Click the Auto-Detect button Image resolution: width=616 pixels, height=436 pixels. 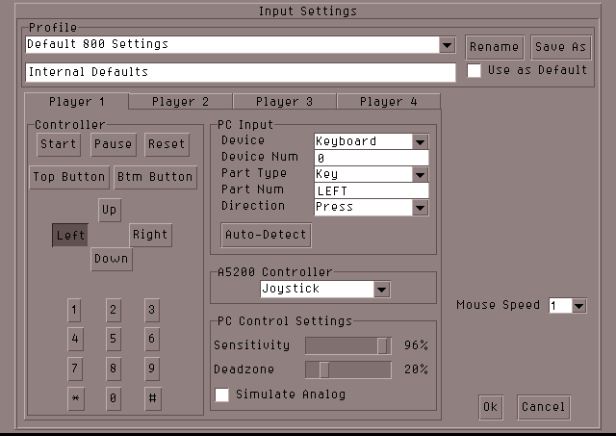(x=266, y=235)
